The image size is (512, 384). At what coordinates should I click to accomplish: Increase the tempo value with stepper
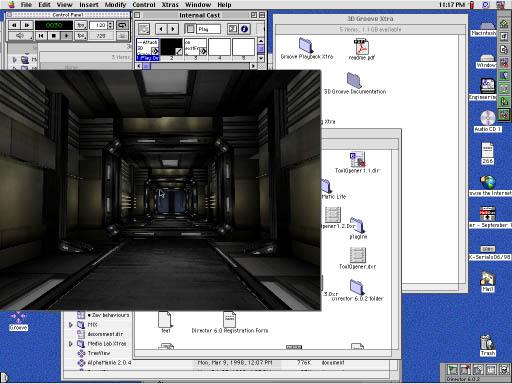pyautogui.click(x=111, y=23)
